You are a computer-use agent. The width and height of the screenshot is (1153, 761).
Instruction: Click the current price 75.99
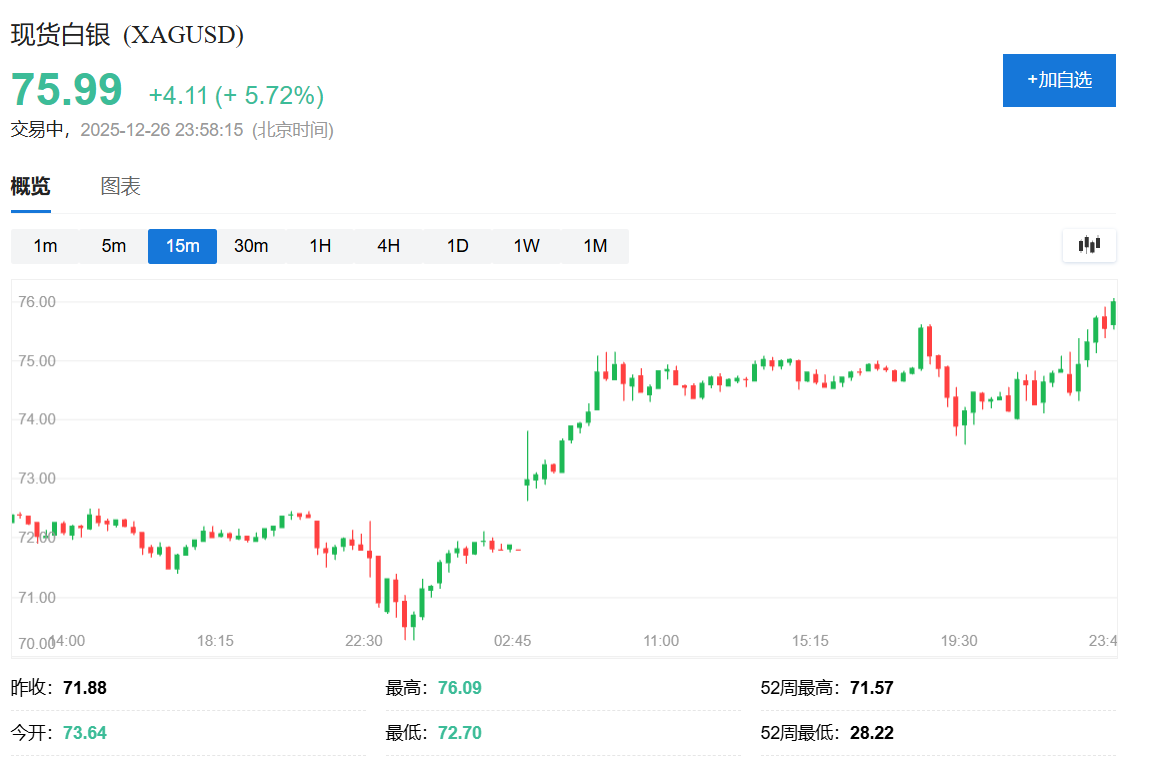coord(67,90)
